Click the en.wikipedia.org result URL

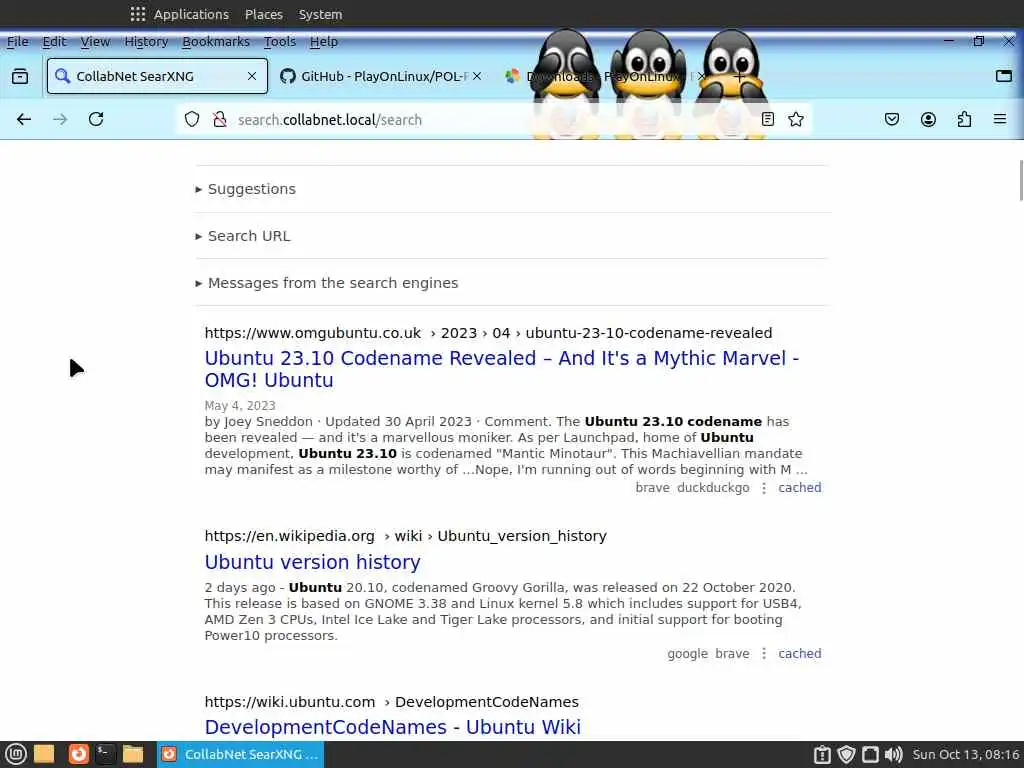[x=406, y=536]
